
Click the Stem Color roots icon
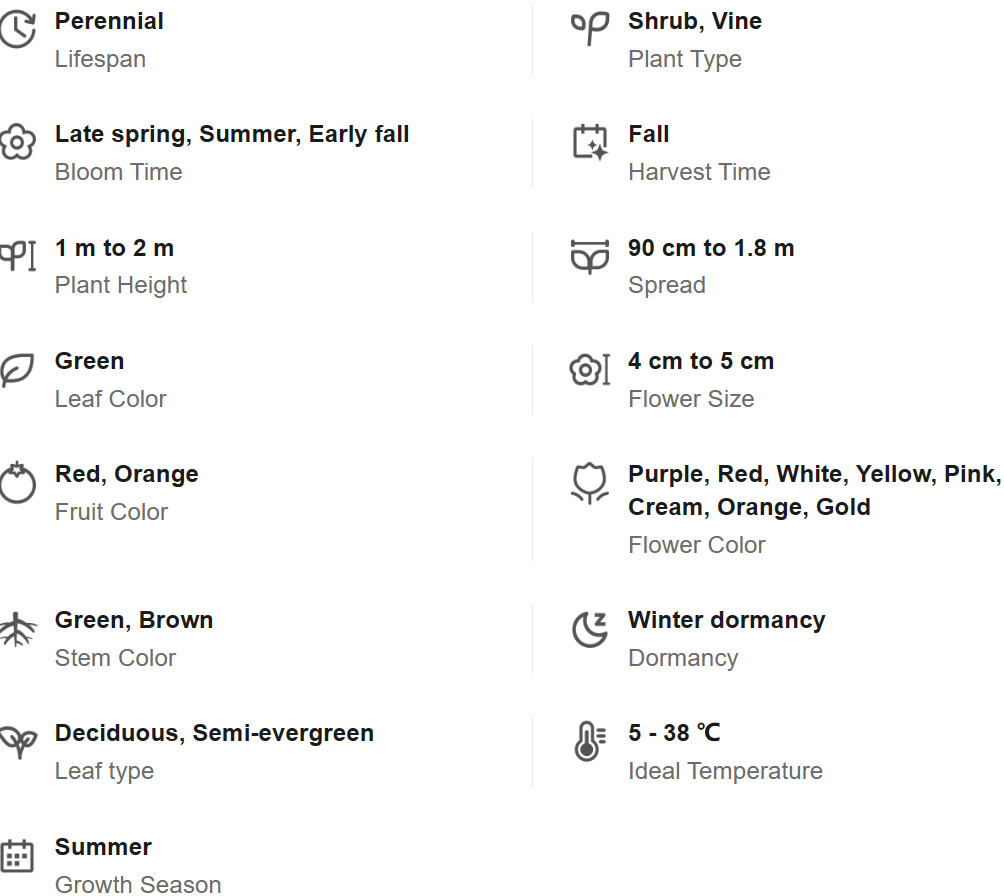[18, 629]
